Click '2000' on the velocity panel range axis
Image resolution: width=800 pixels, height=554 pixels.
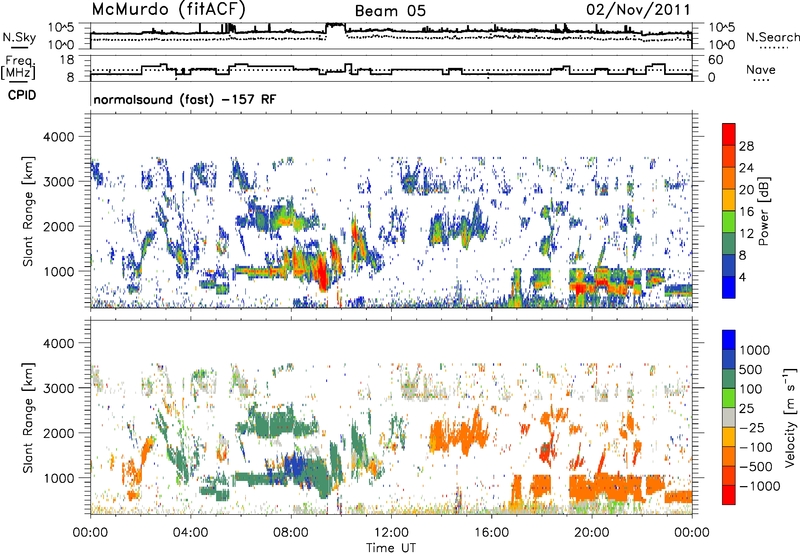58,433
